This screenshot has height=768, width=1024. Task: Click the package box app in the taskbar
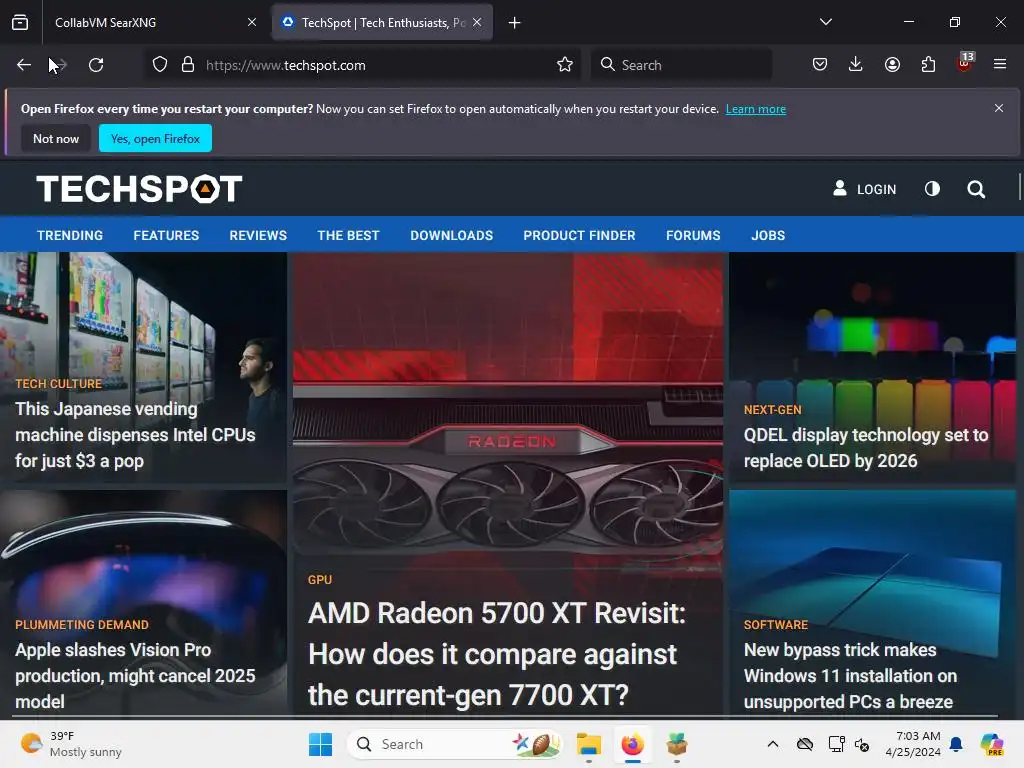tap(677, 744)
